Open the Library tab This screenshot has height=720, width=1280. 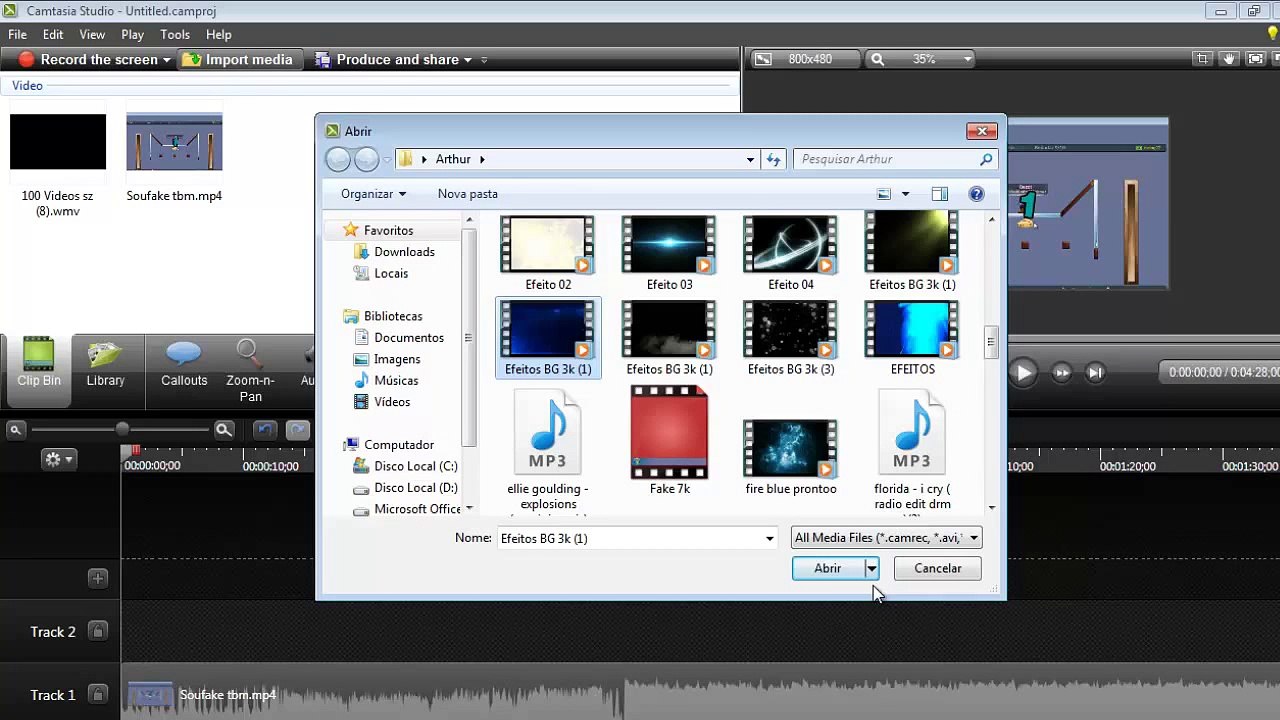[x=105, y=363]
